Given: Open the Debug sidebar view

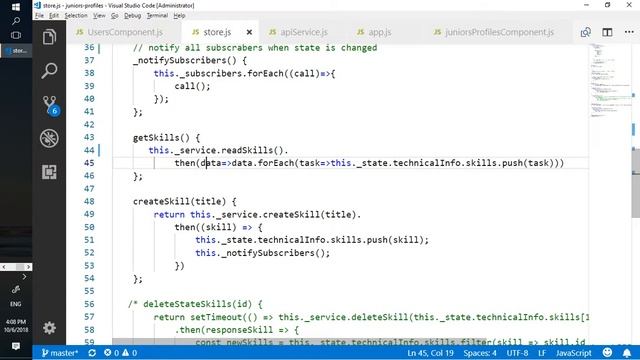Looking at the screenshot, I should coord(49,138).
